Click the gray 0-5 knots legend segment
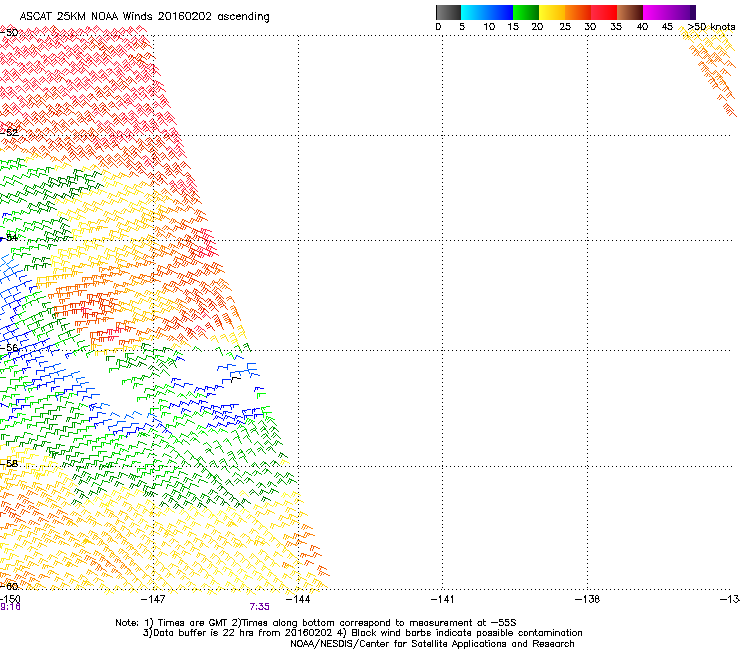The width and height of the screenshot is (740, 650). coord(448,12)
